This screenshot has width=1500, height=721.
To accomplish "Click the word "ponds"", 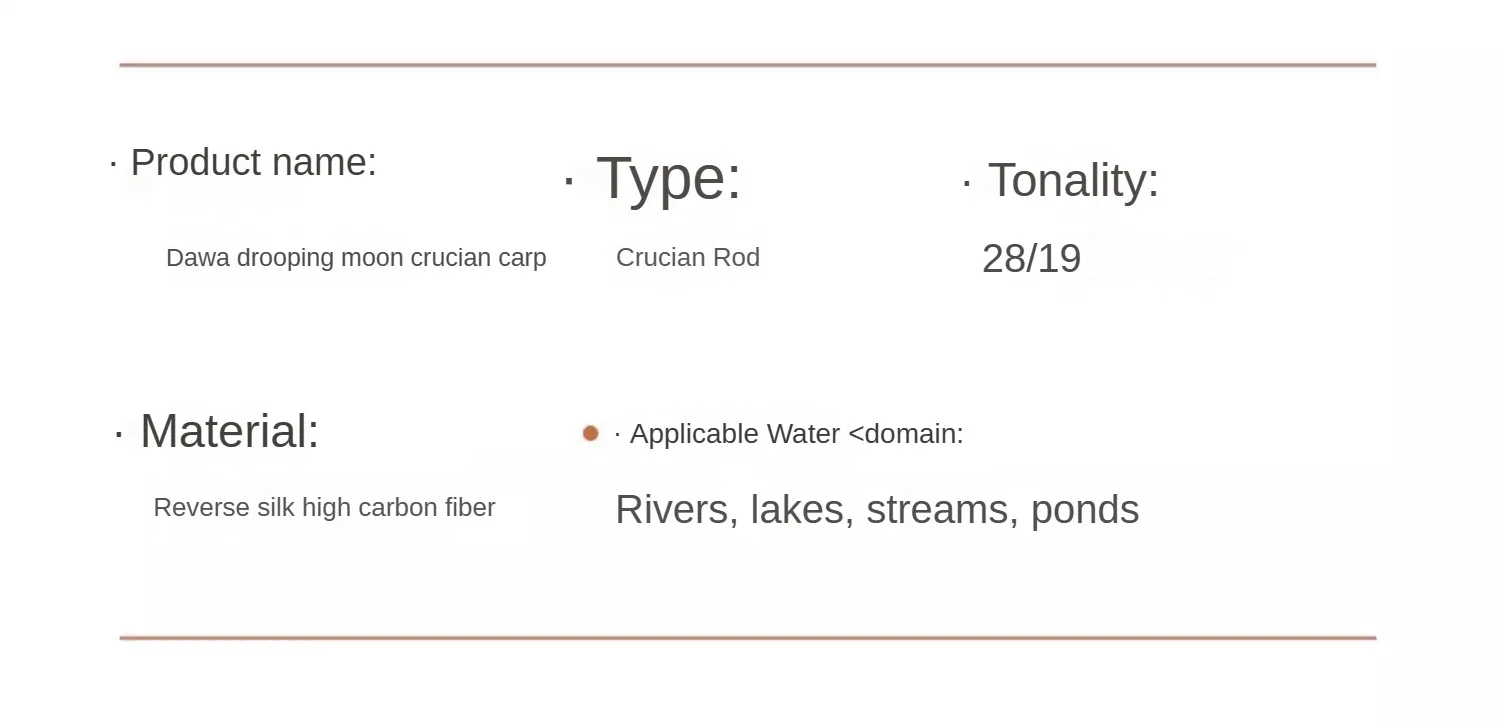I will tap(1085, 510).
